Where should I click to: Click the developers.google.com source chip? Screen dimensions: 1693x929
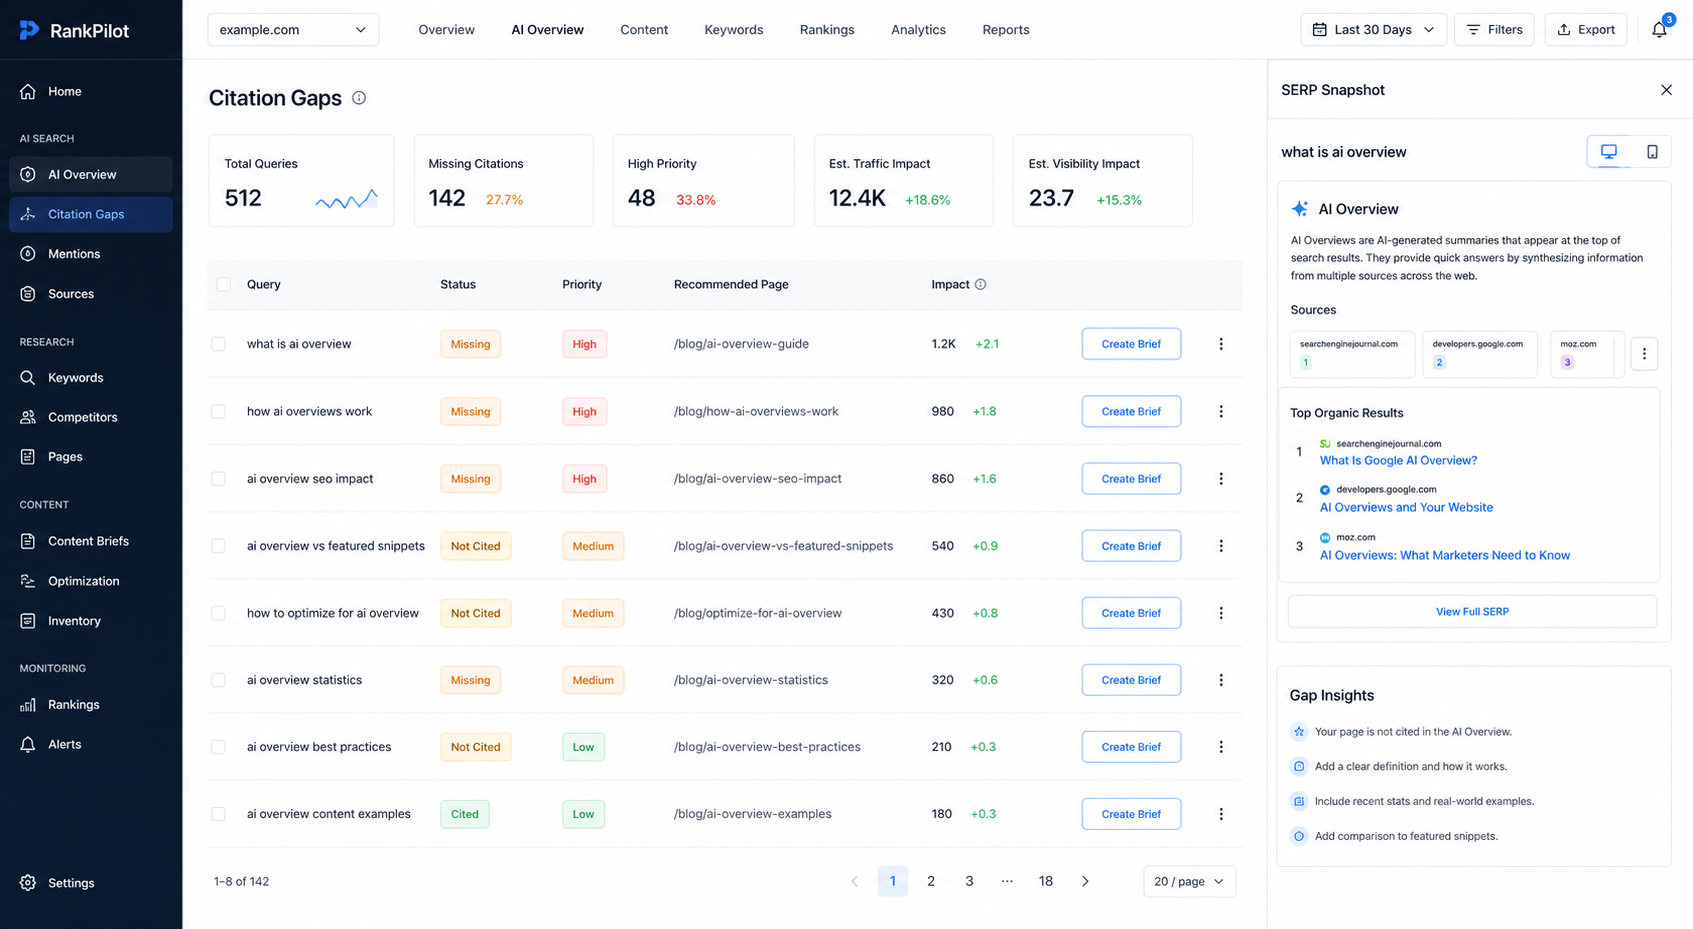coord(1480,354)
